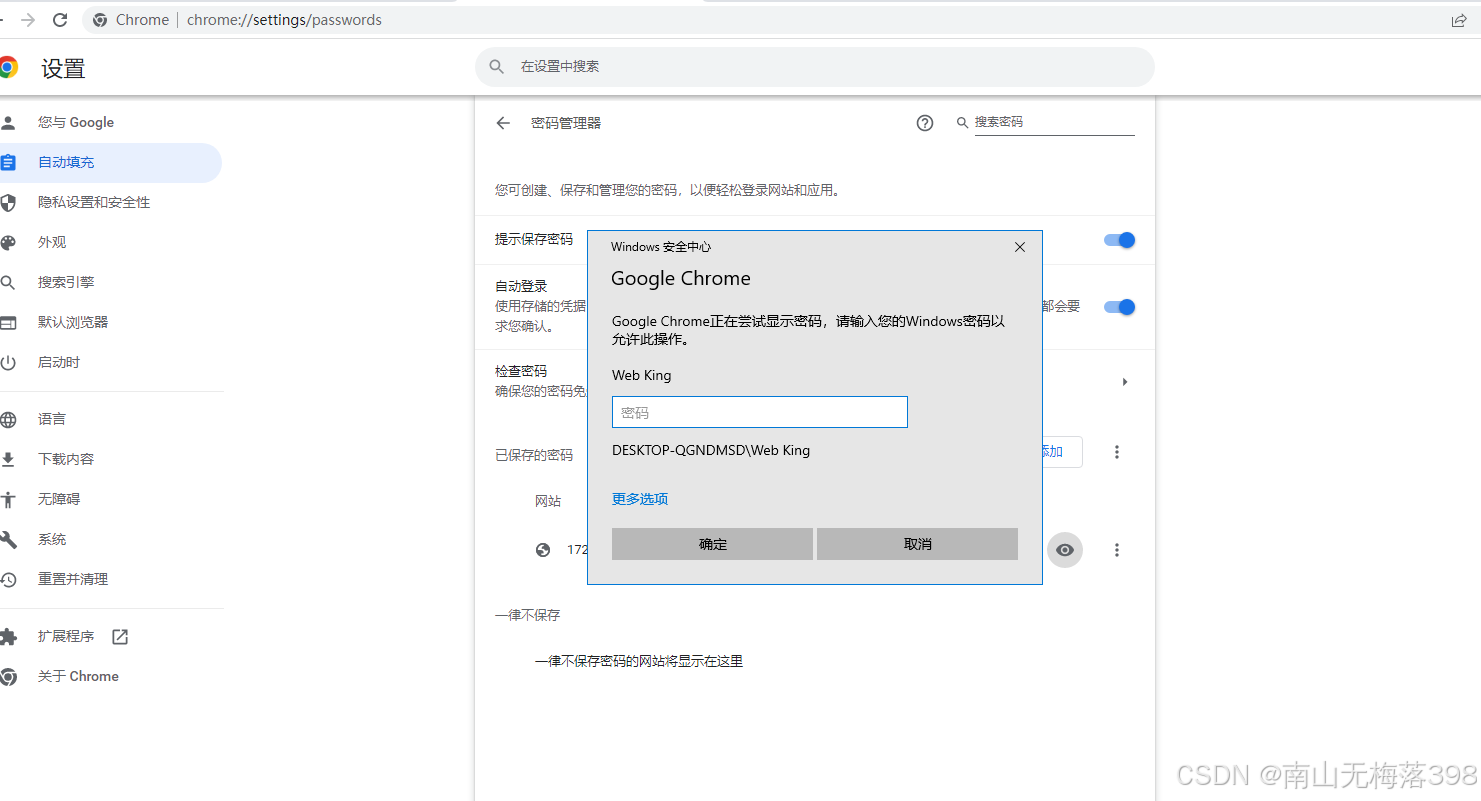Click the 一律不保存 heading
Screen dimensions: 1481x801
(528, 615)
